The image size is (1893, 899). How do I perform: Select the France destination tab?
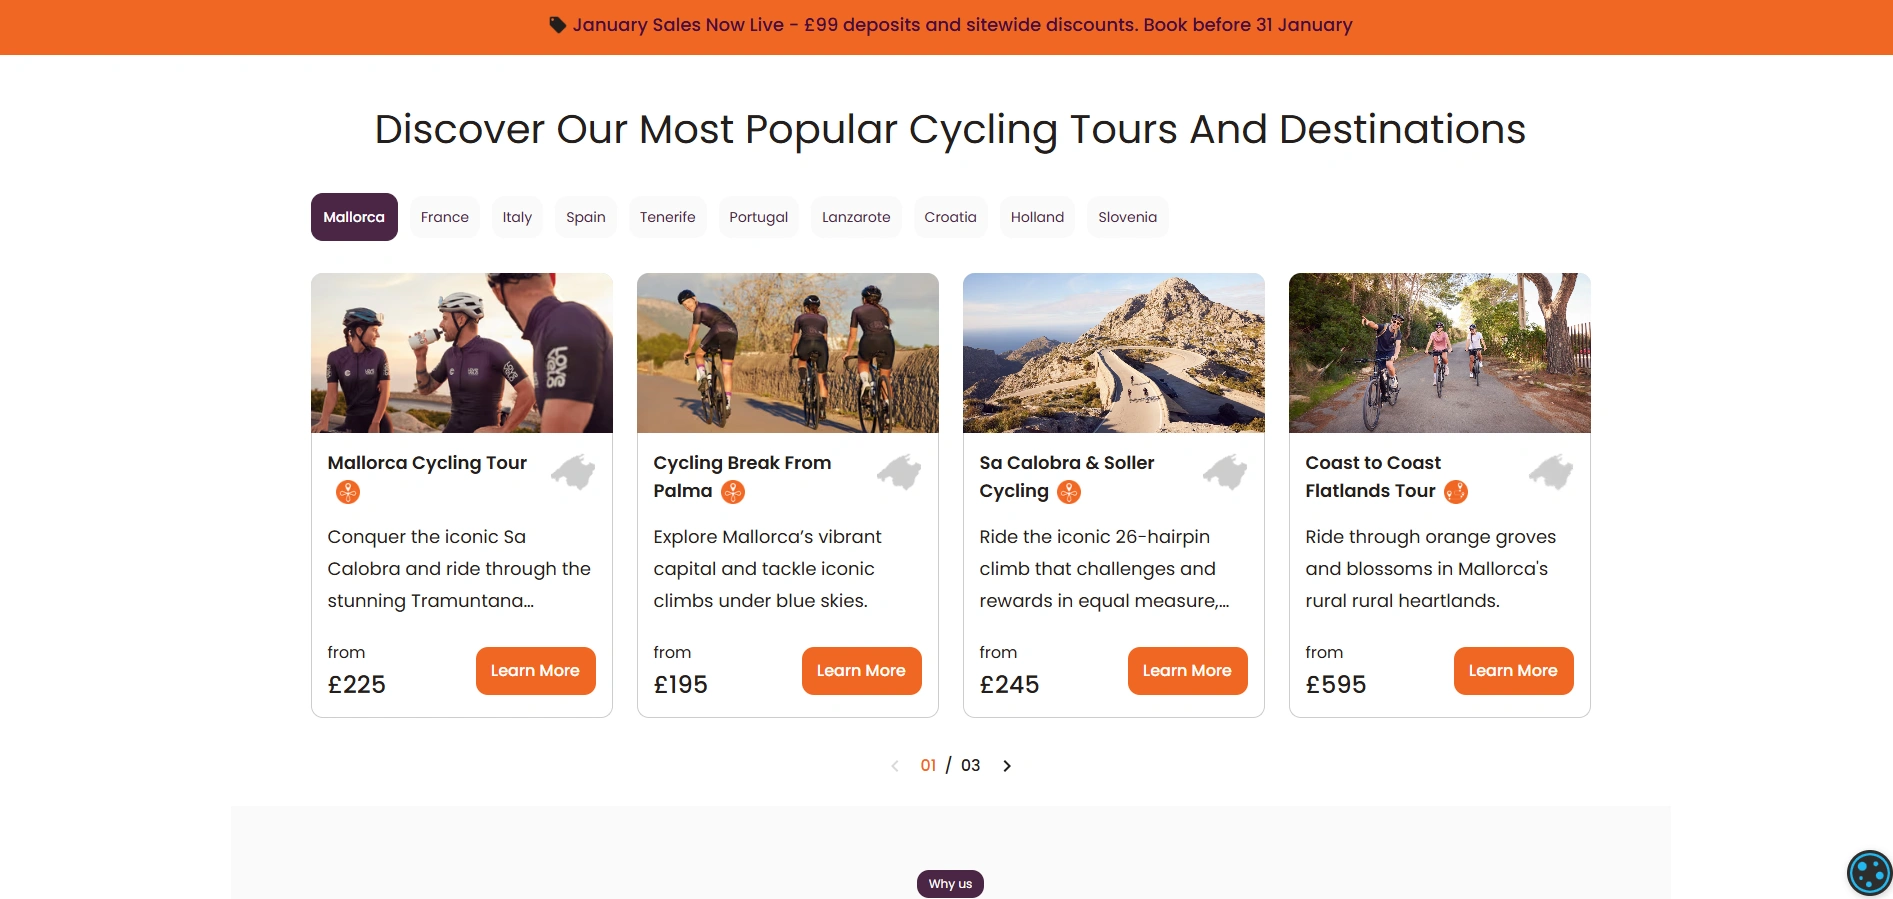[445, 217]
